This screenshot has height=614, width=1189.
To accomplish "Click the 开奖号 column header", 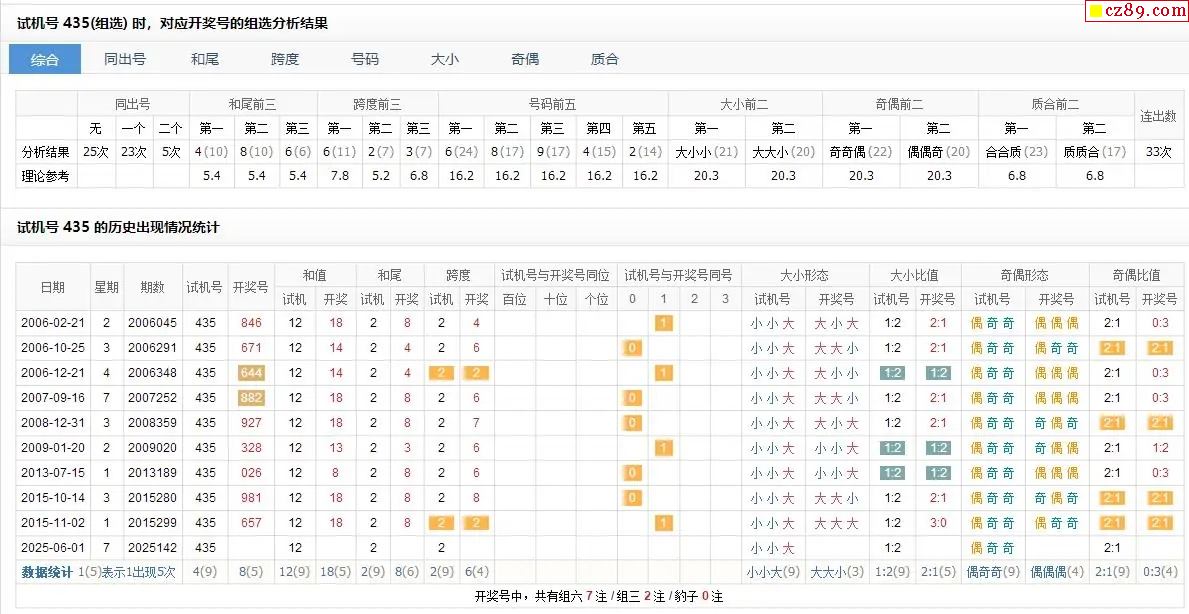I will 251,287.
